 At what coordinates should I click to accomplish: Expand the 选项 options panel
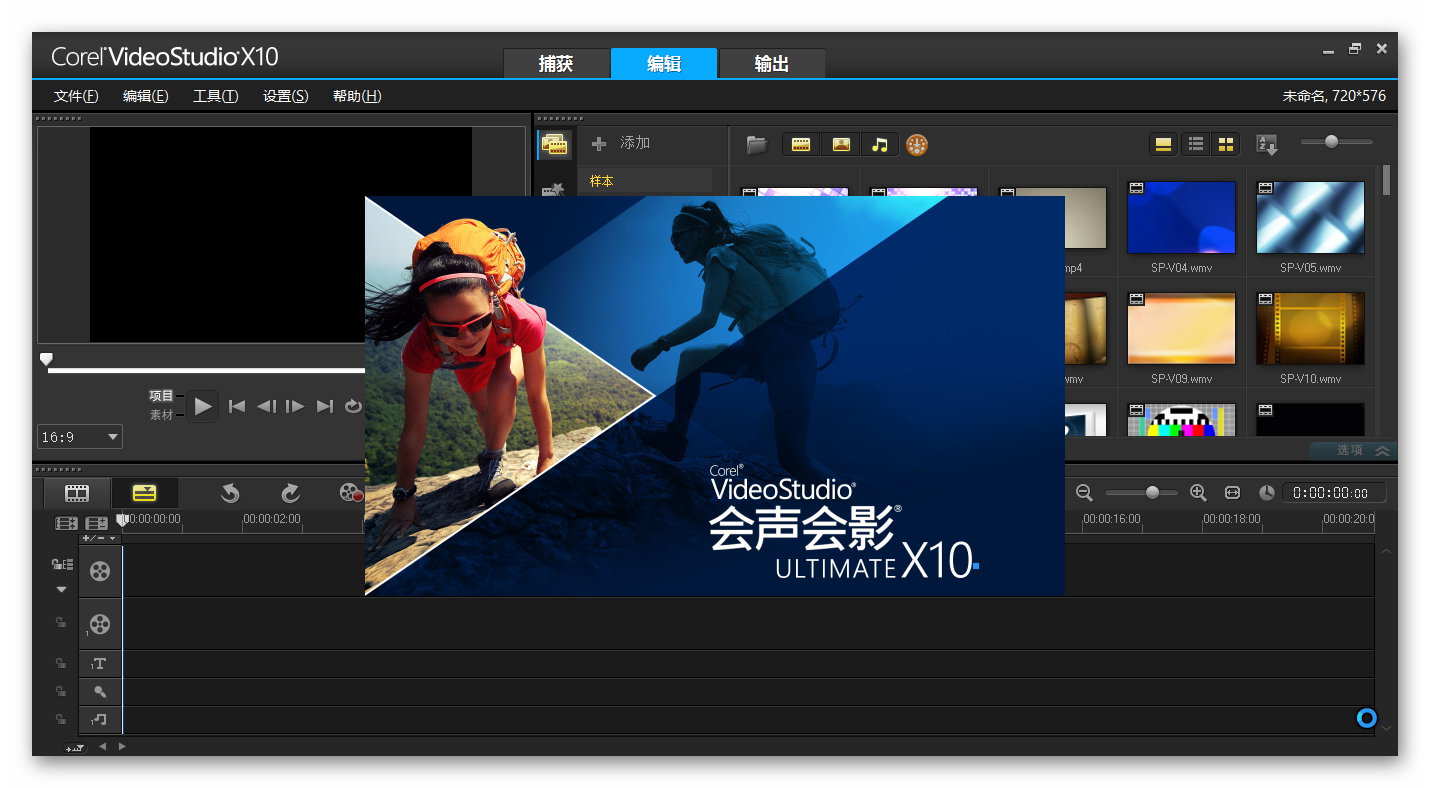[1362, 451]
